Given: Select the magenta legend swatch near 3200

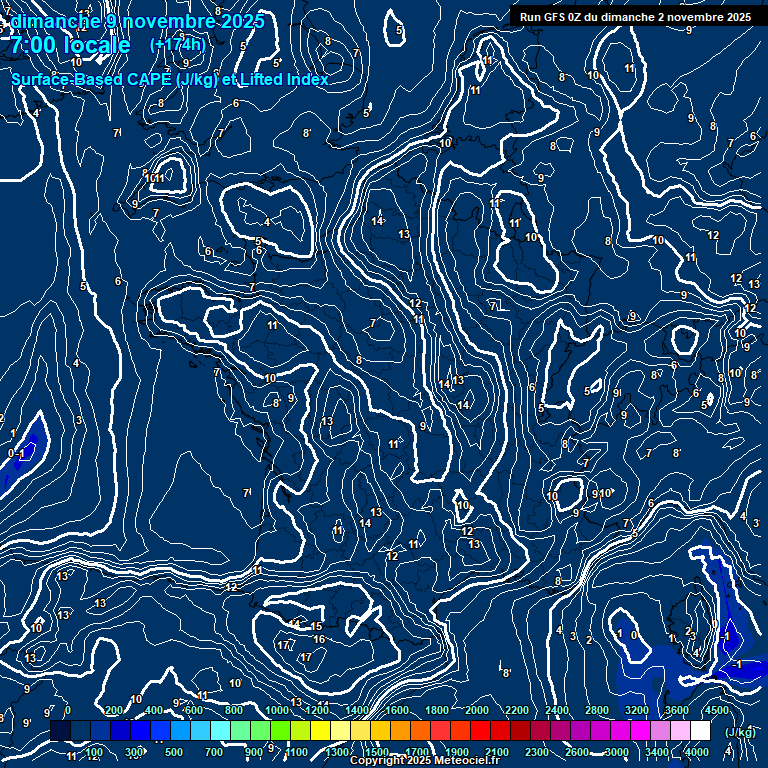Looking at the screenshot, I should pyautogui.click(x=640, y=731).
